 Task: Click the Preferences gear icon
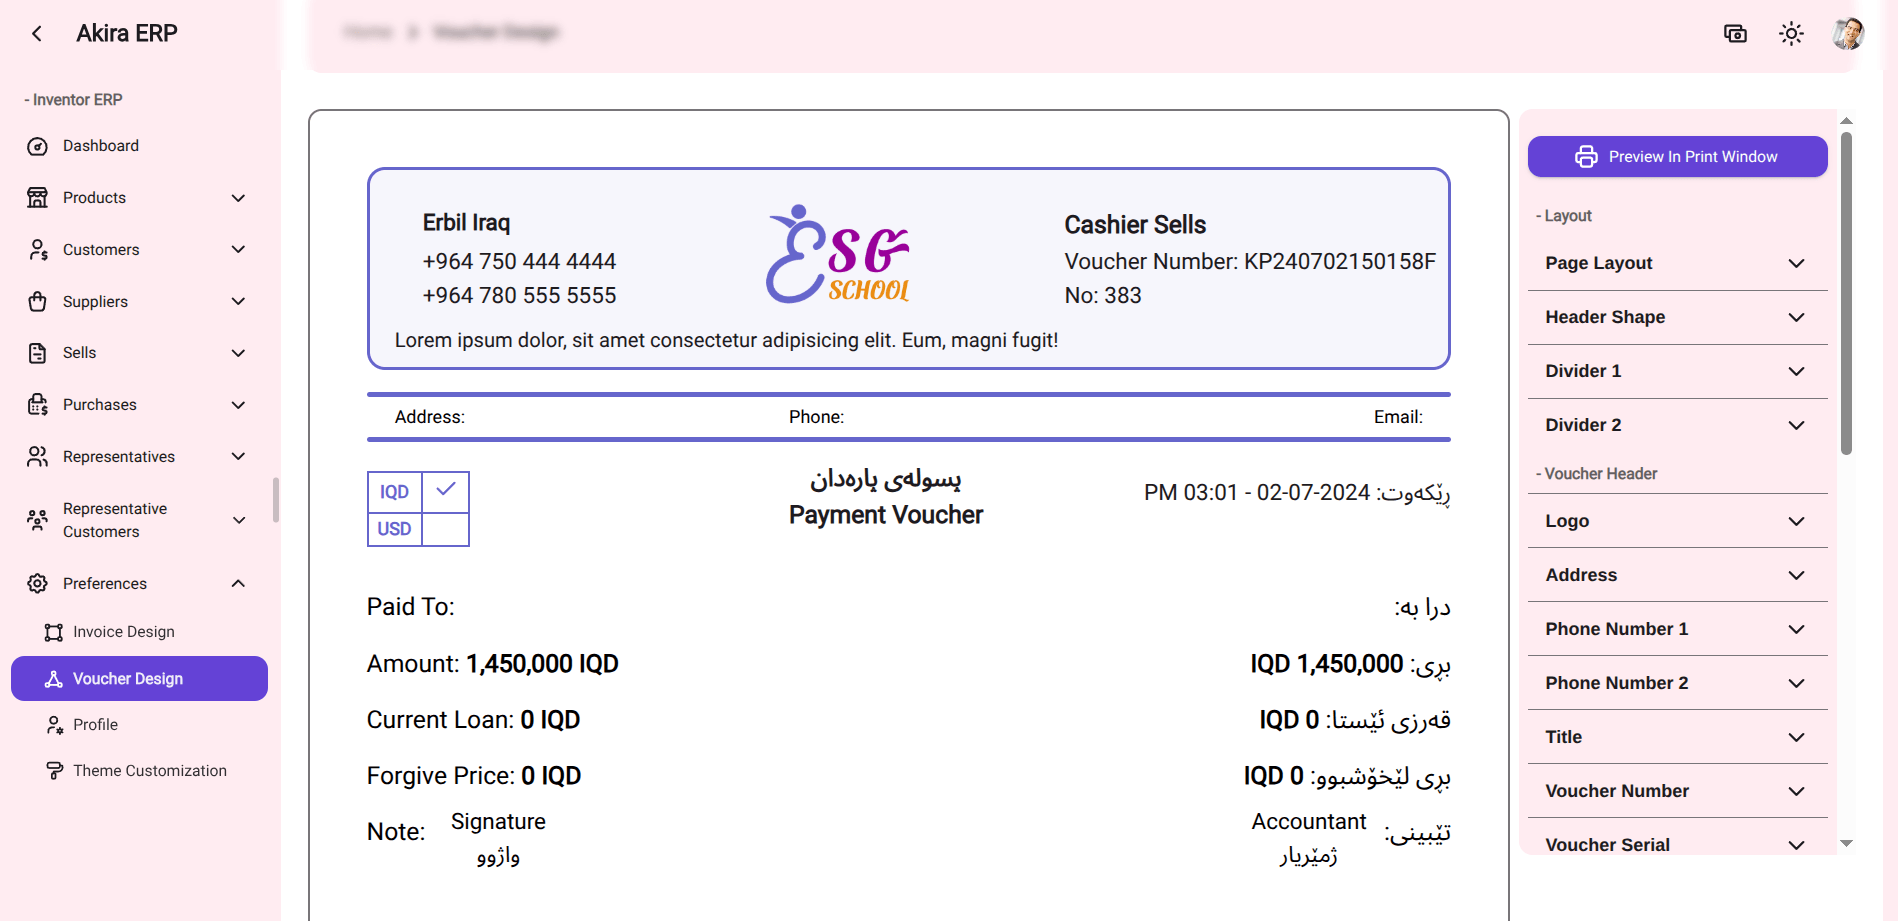point(38,584)
